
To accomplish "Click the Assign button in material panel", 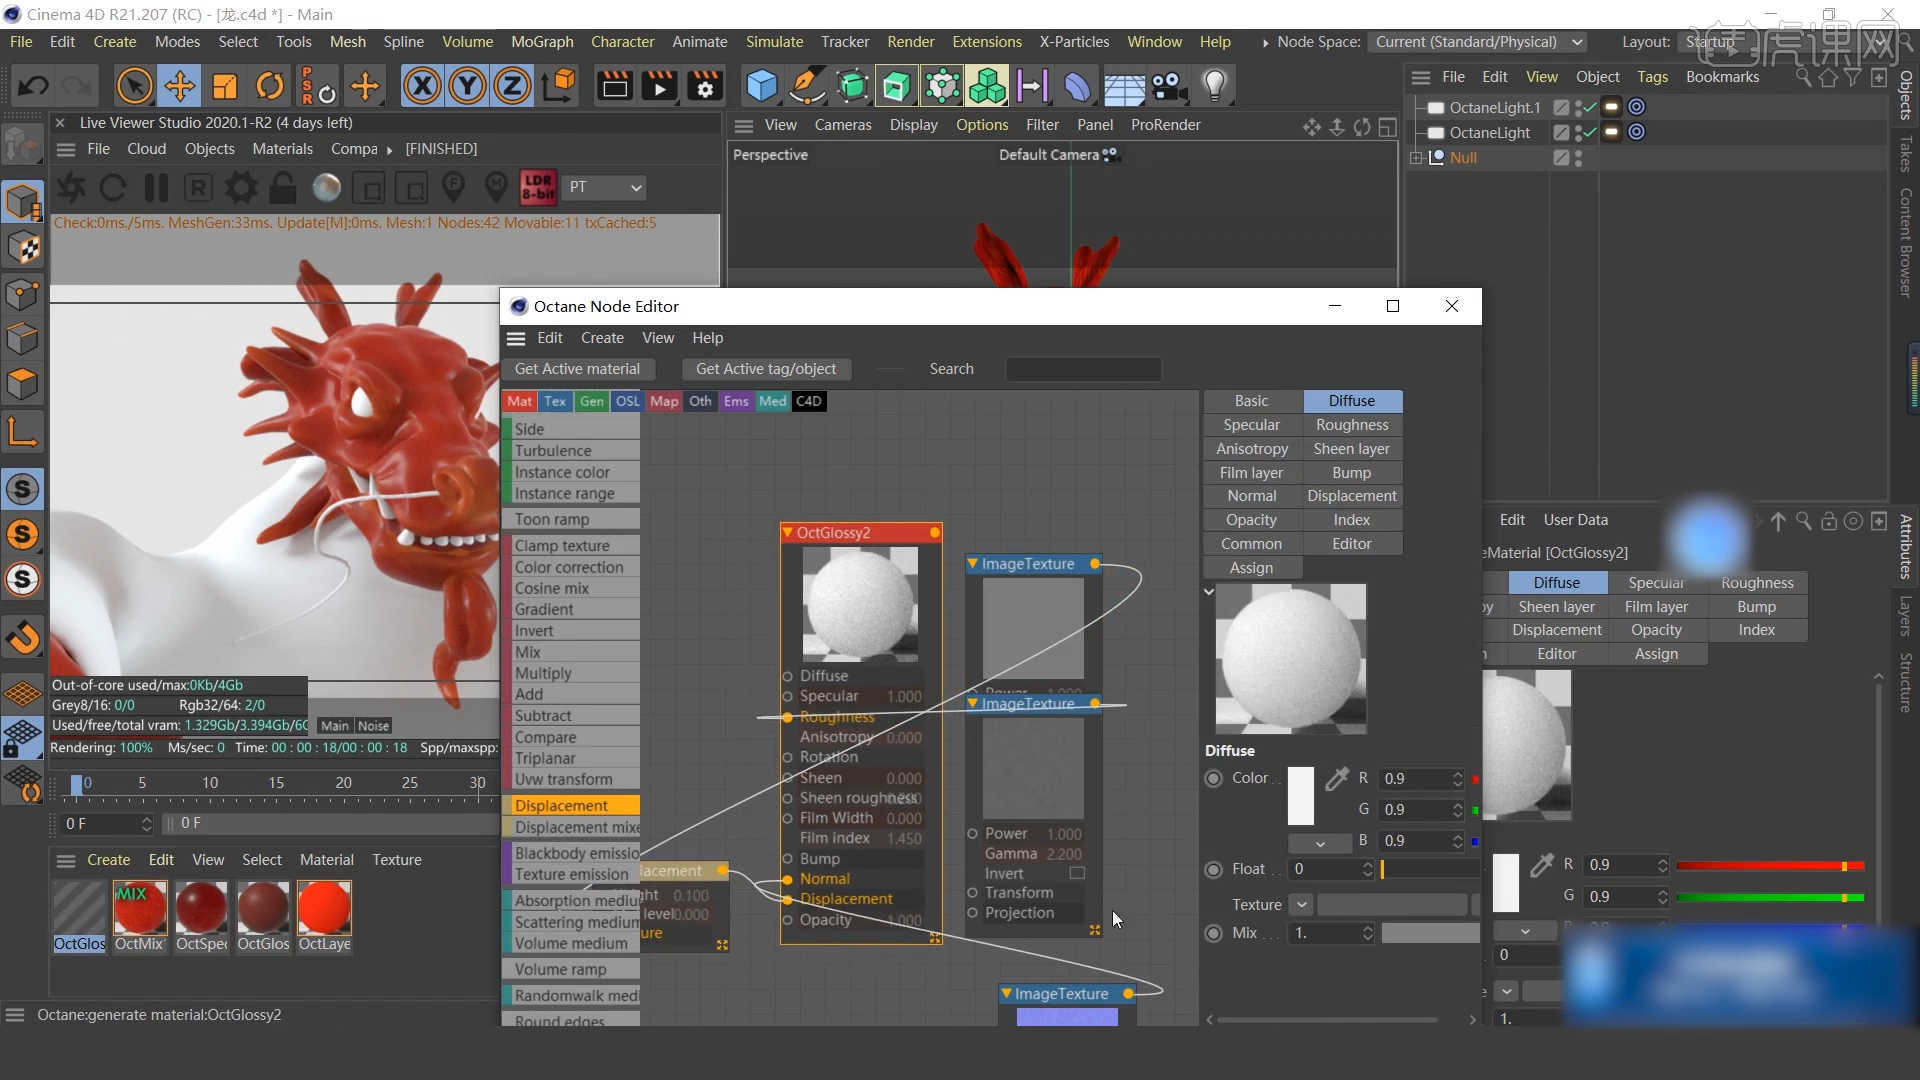I will 1250,566.
